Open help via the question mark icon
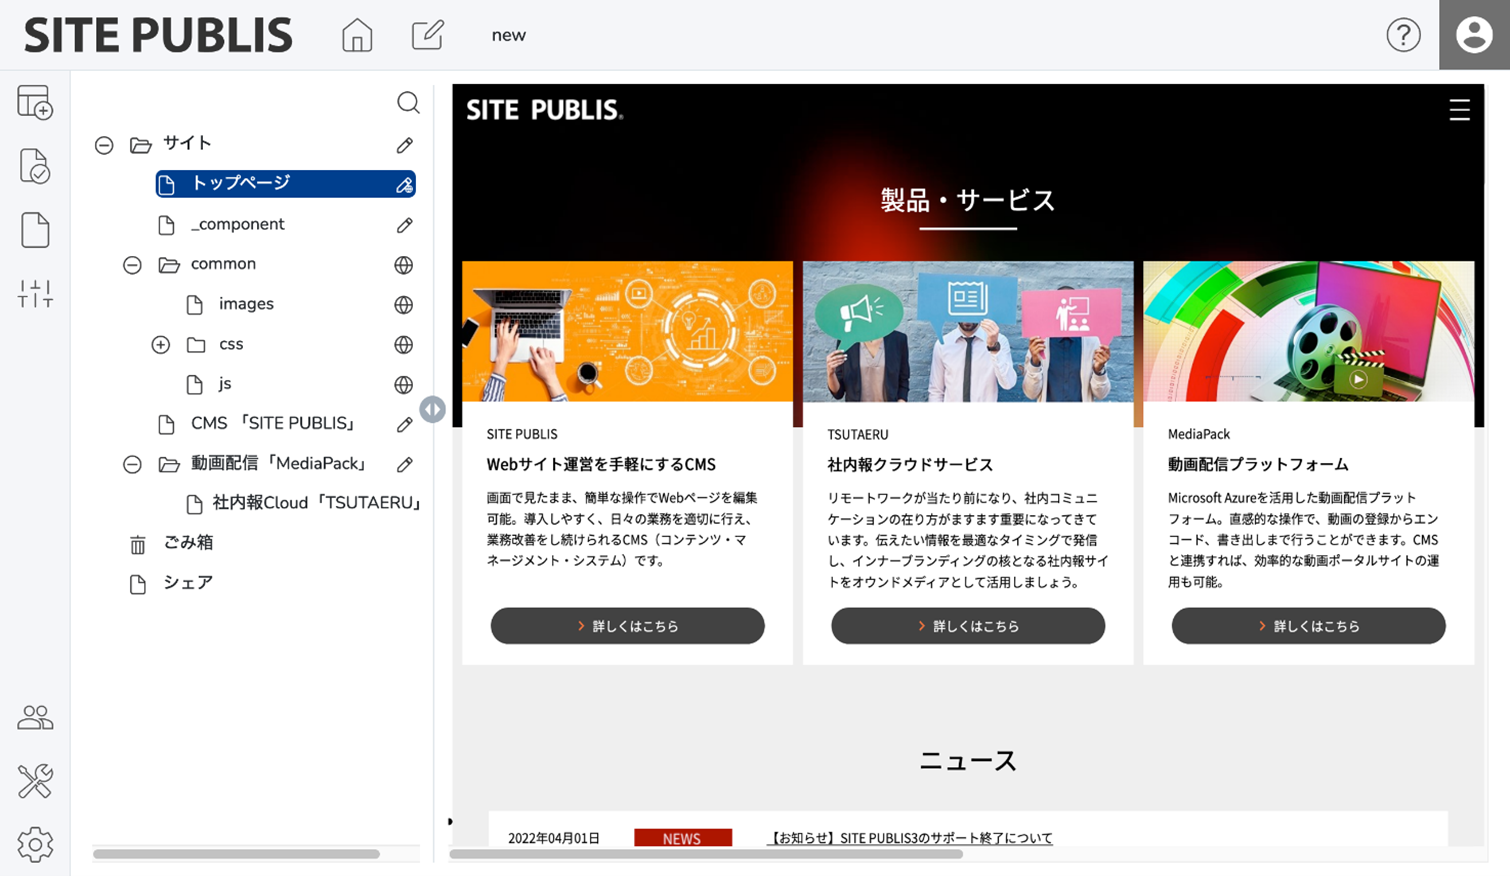 (x=1404, y=34)
